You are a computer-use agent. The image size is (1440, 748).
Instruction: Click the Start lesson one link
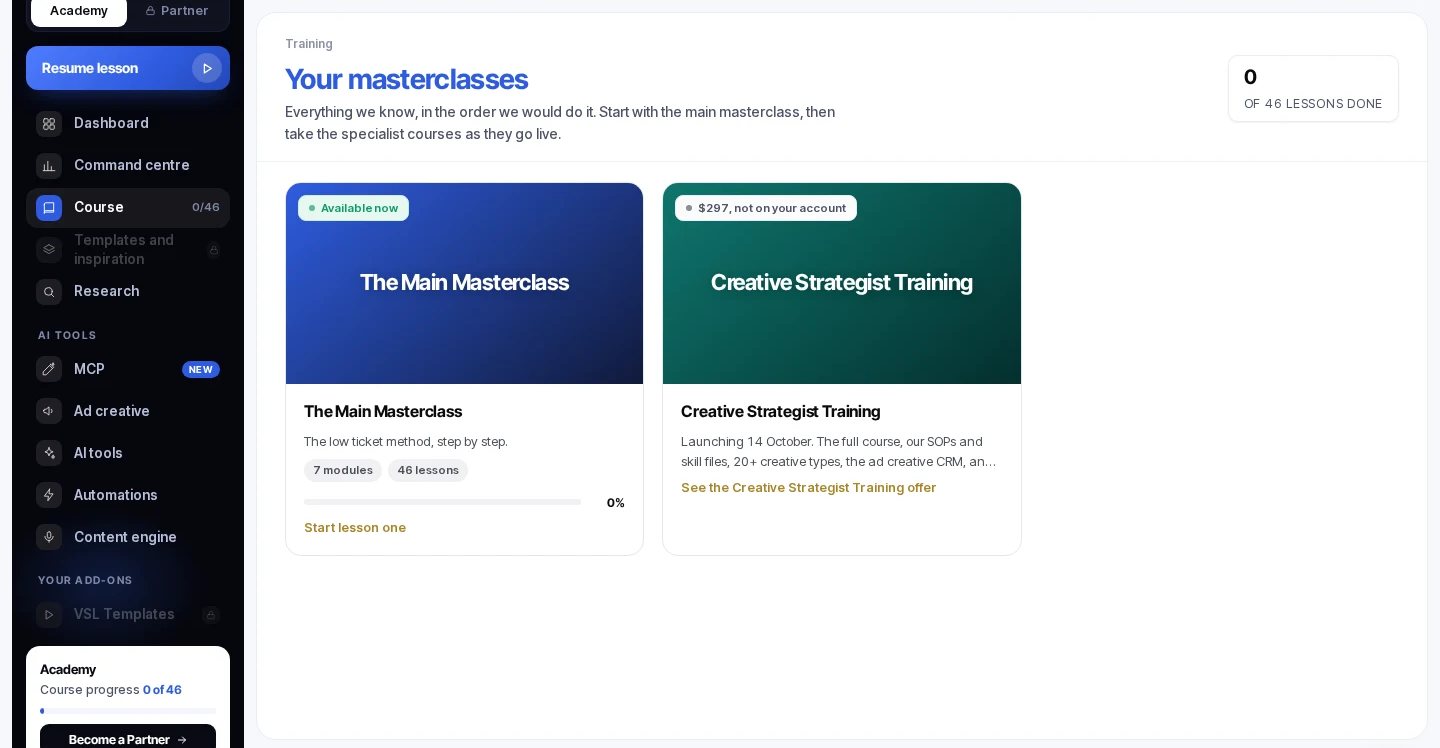click(355, 527)
